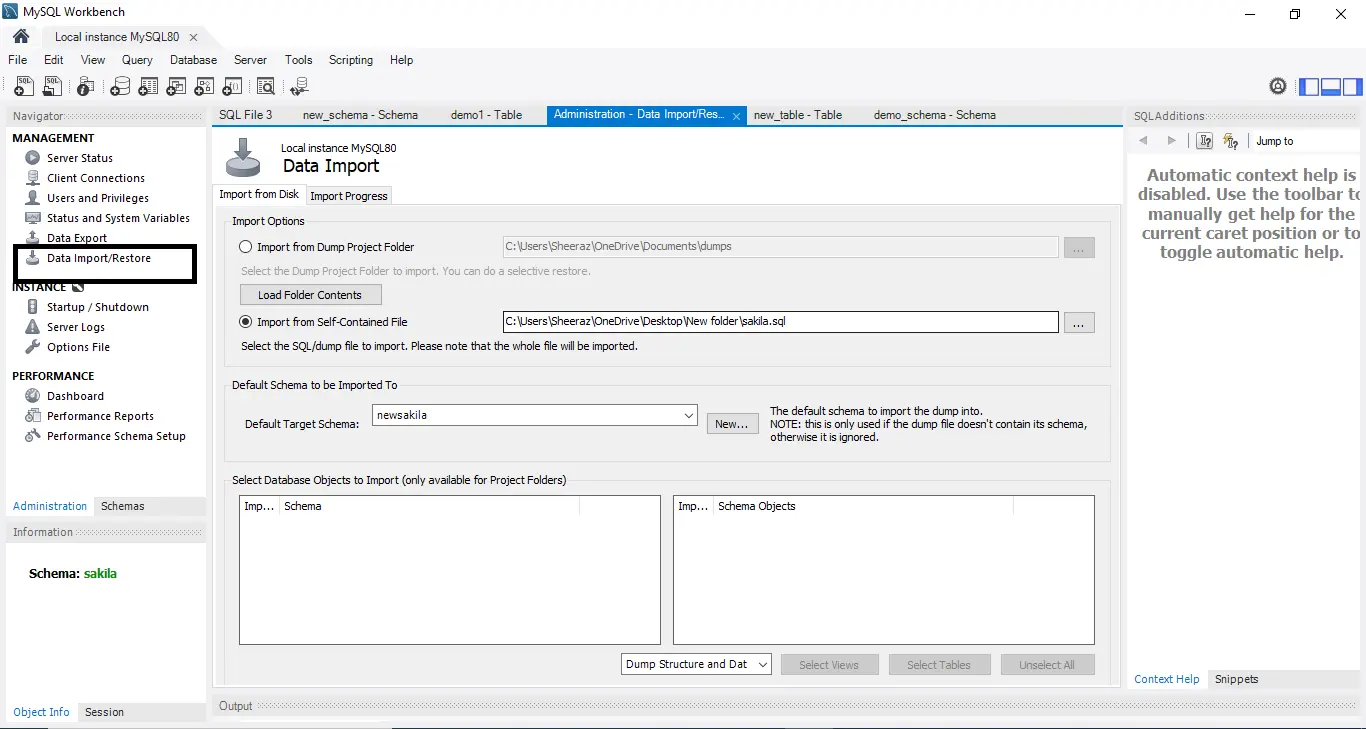This screenshot has height=729, width=1366.
Task: Select Import from Dump Project Folder option
Action: [x=245, y=247]
